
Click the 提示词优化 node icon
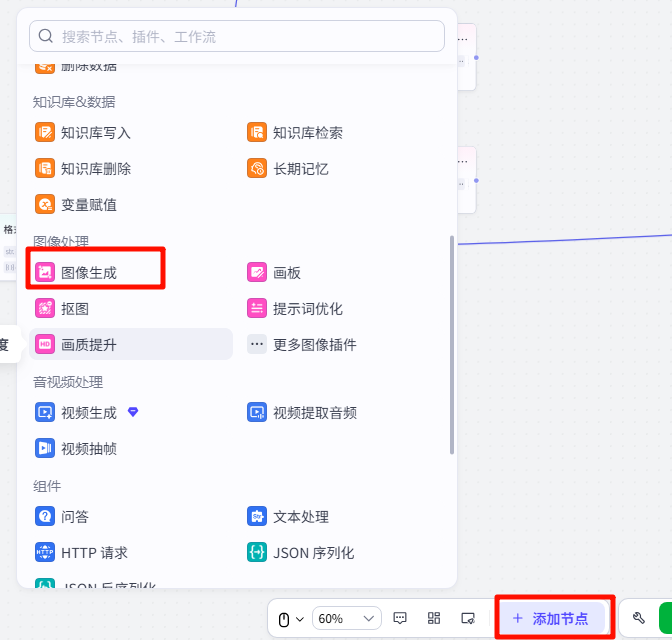point(257,309)
